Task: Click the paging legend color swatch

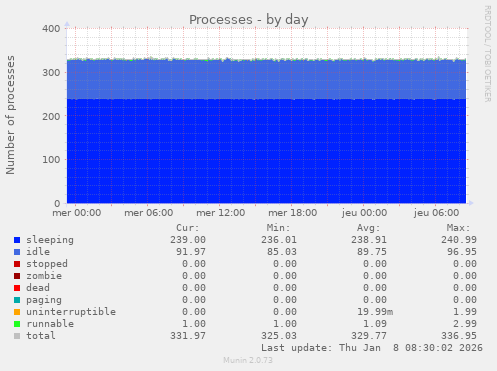Action: 17,300
